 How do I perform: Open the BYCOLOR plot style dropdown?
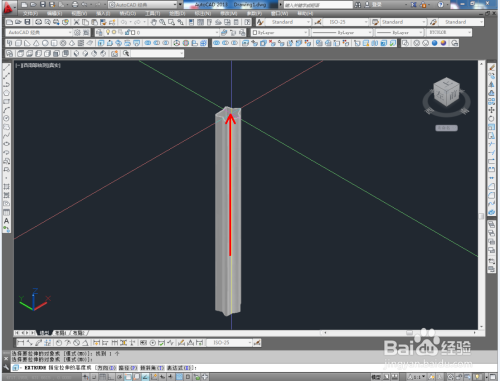[x=449, y=32]
